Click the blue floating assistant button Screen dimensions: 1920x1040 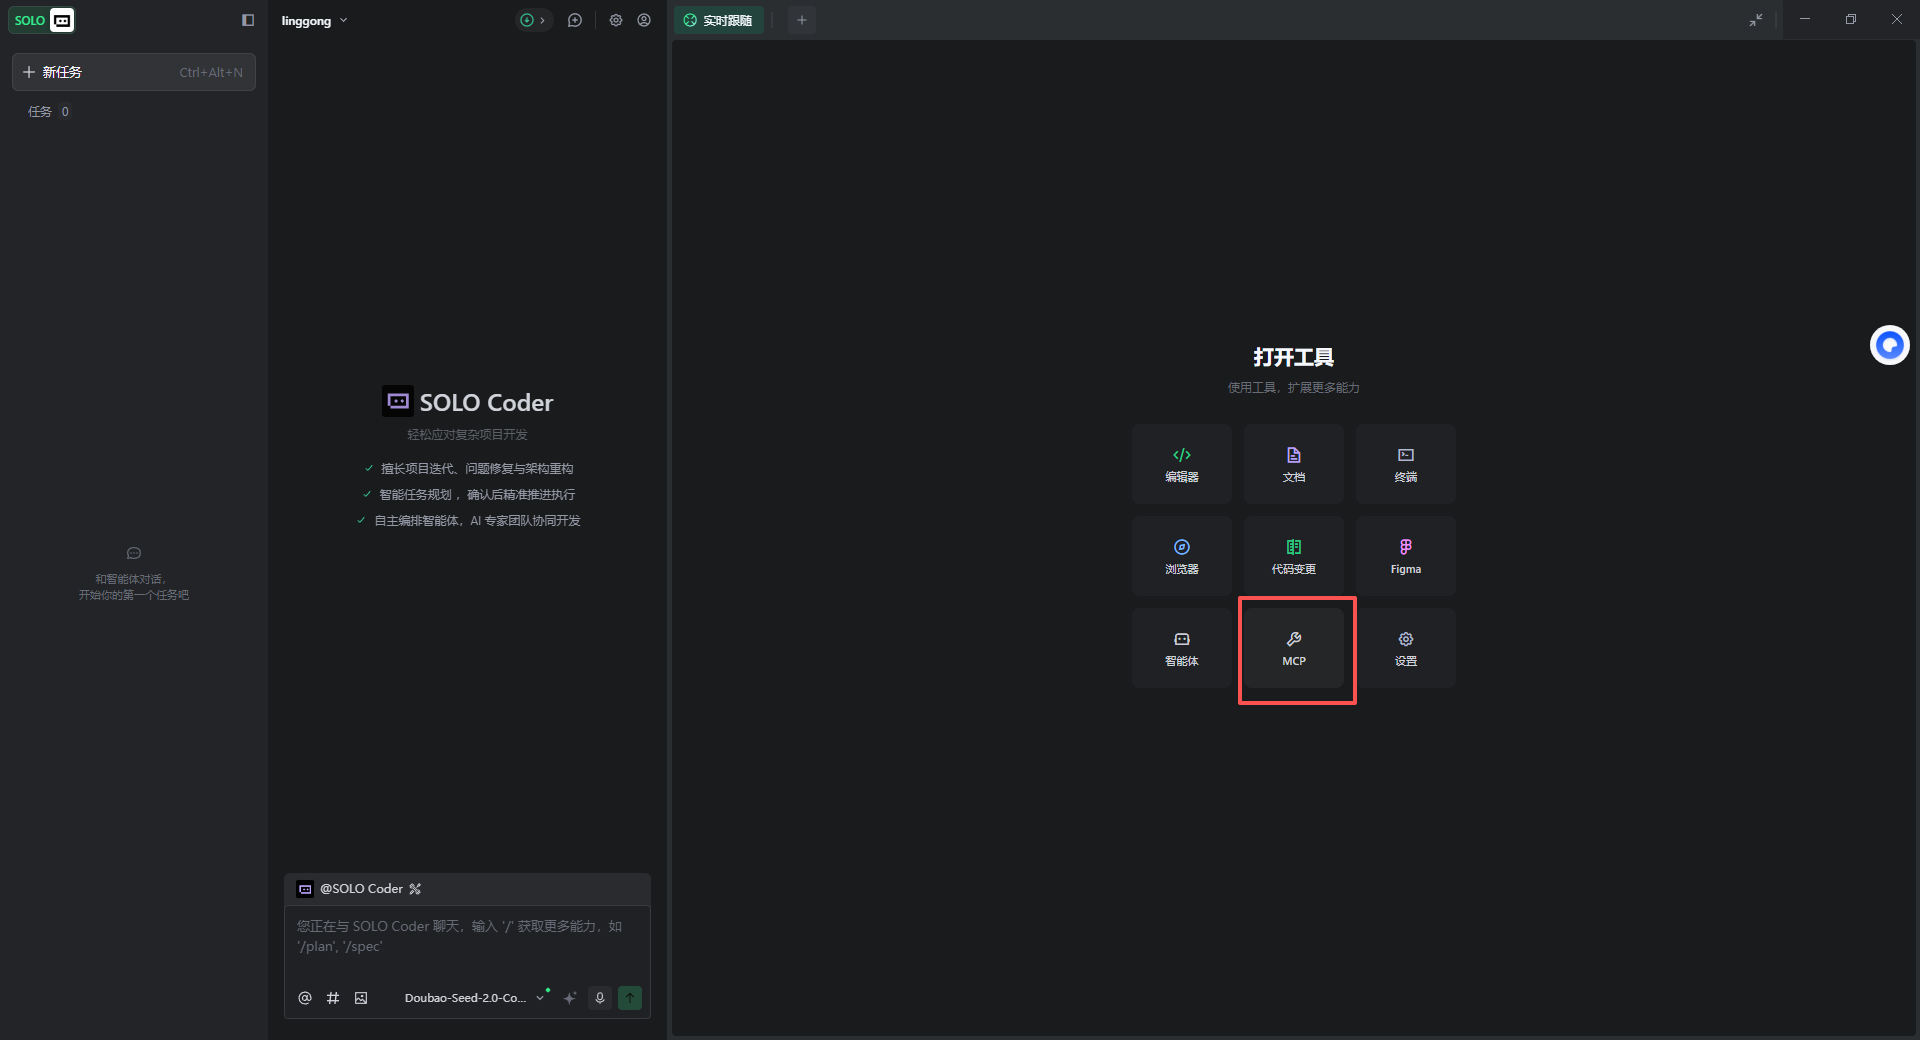(1890, 345)
